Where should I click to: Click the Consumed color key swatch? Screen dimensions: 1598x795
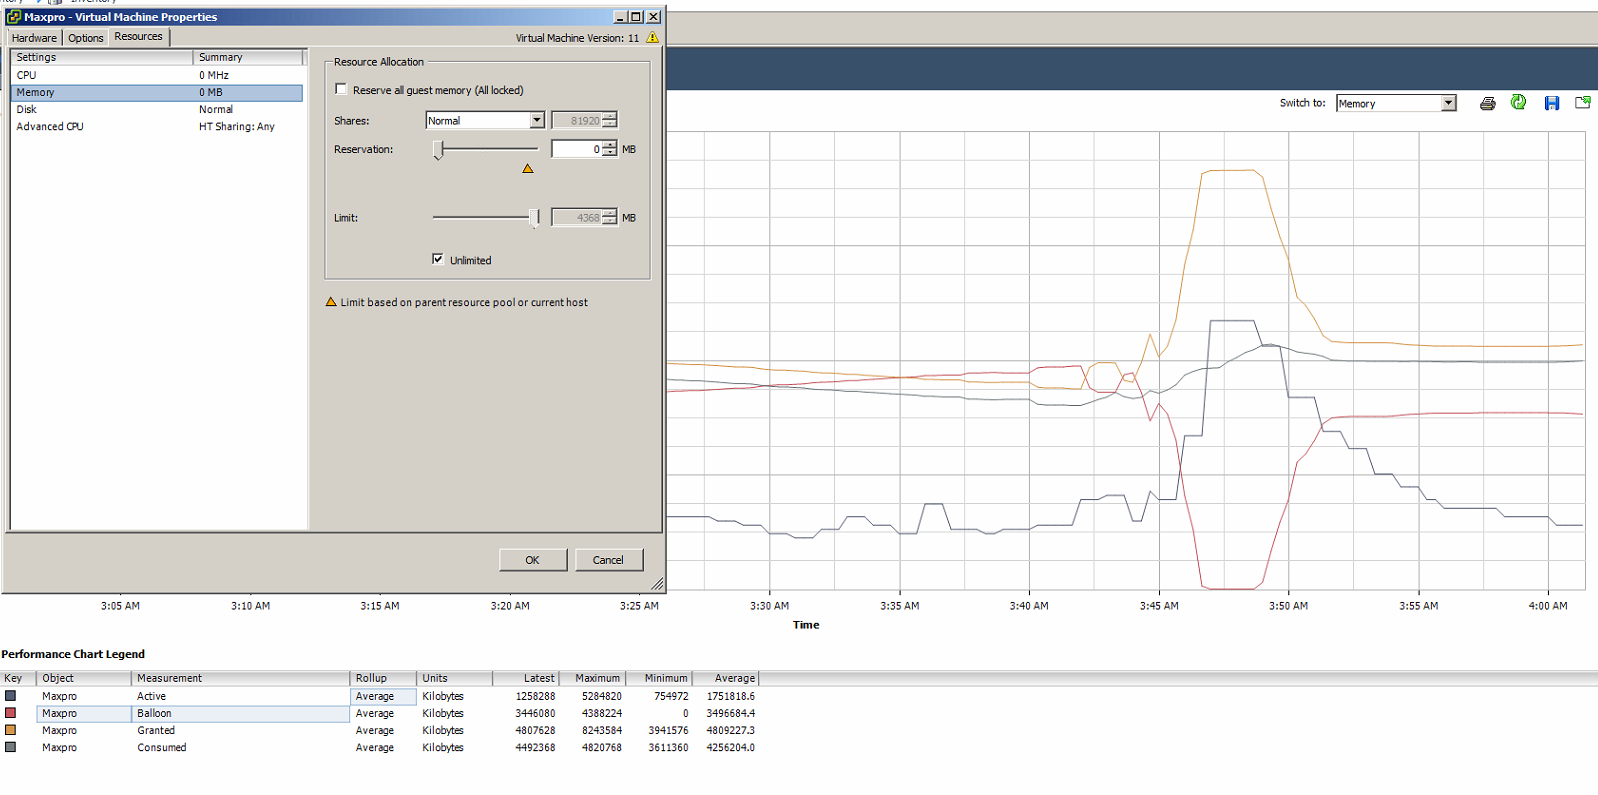[x=10, y=746]
